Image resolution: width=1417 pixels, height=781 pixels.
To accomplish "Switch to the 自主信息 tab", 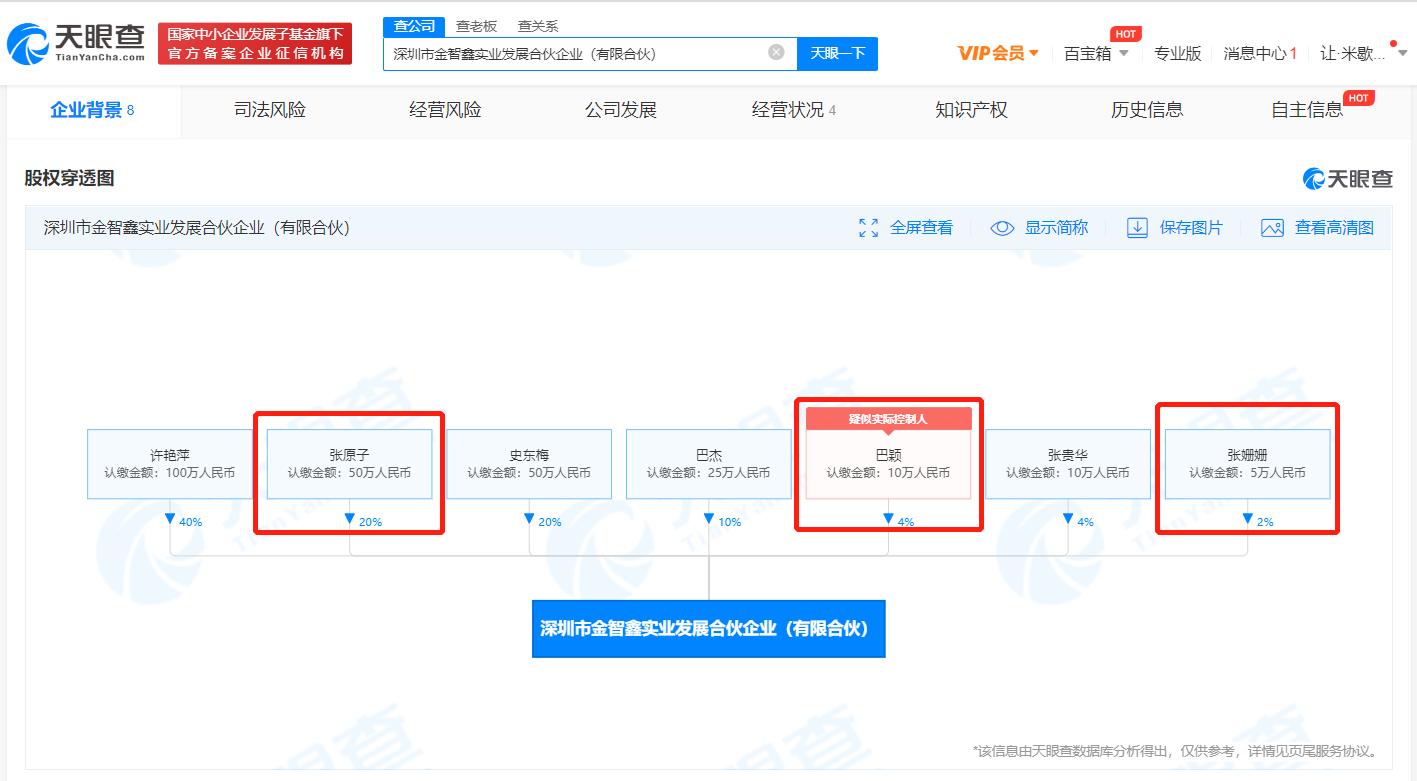I will tap(1308, 110).
